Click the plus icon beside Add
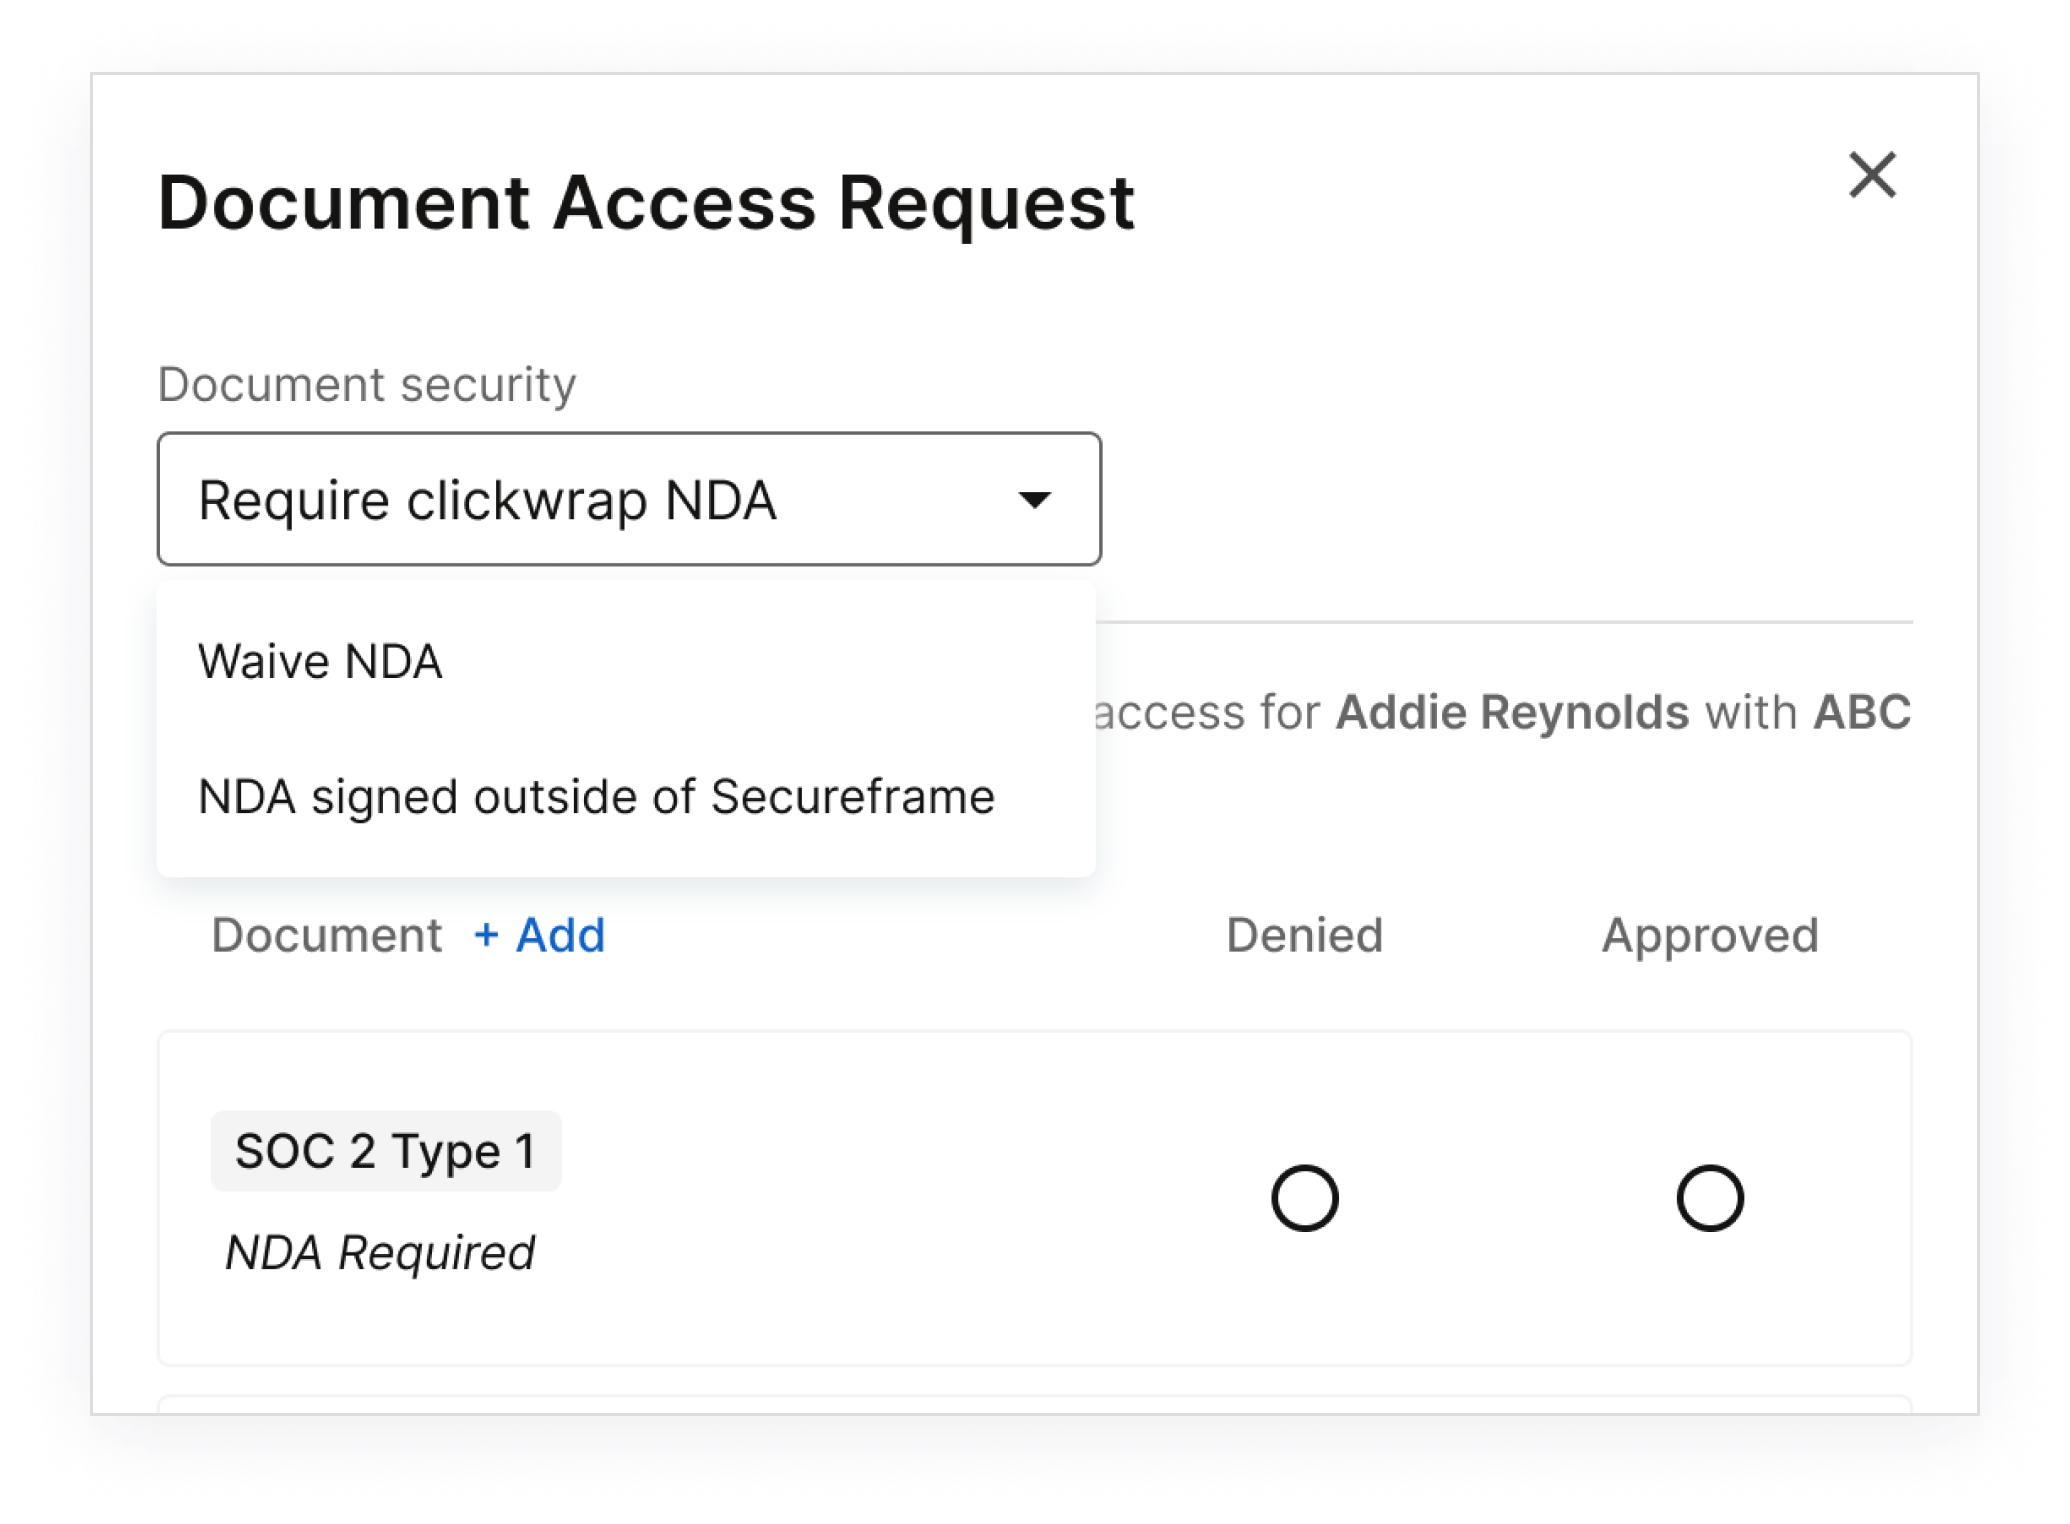Screen dimensions: 2070x1524 pyautogui.click(x=486, y=936)
